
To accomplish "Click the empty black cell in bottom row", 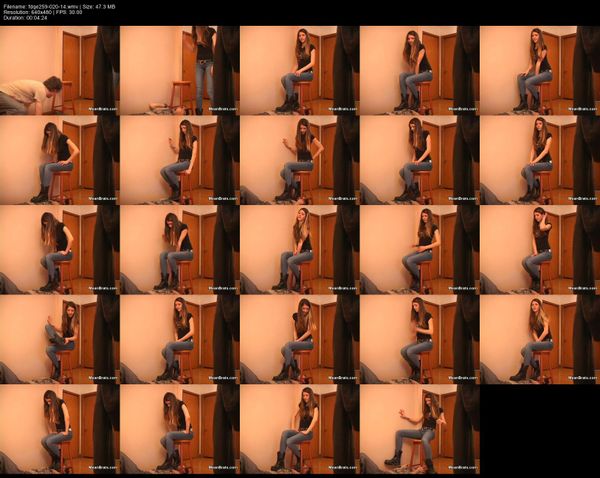I will (539, 429).
